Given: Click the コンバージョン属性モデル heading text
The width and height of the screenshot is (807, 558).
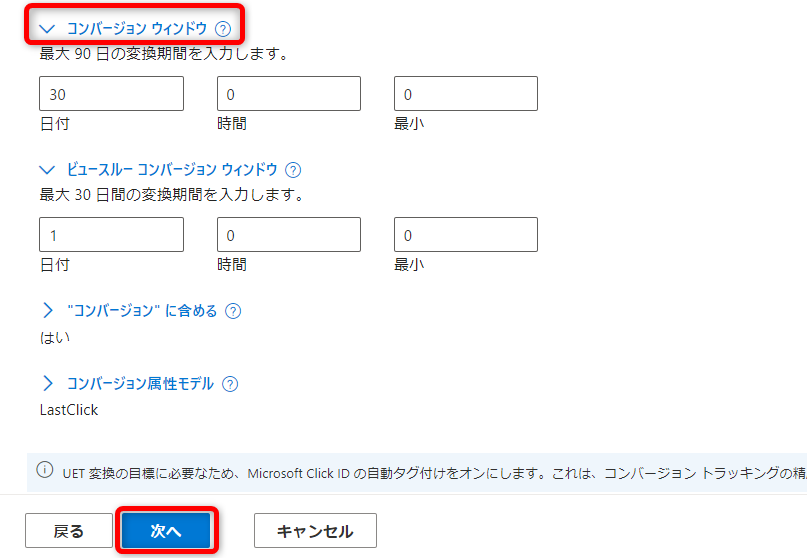Looking at the screenshot, I should (x=140, y=384).
